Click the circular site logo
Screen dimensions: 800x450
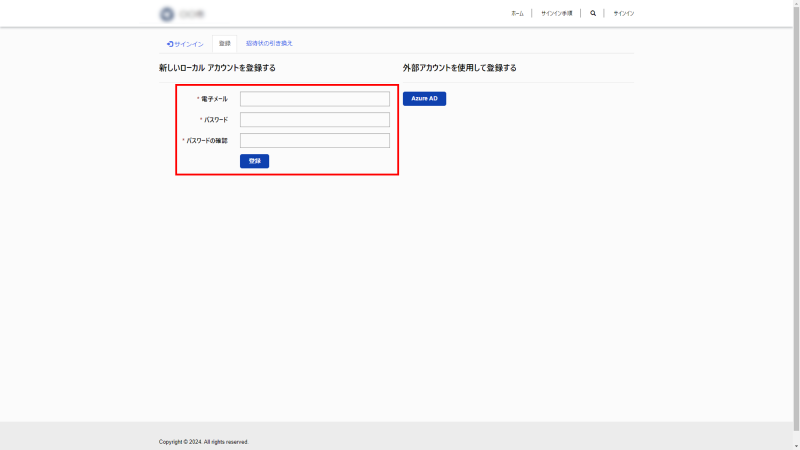point(166,14)
